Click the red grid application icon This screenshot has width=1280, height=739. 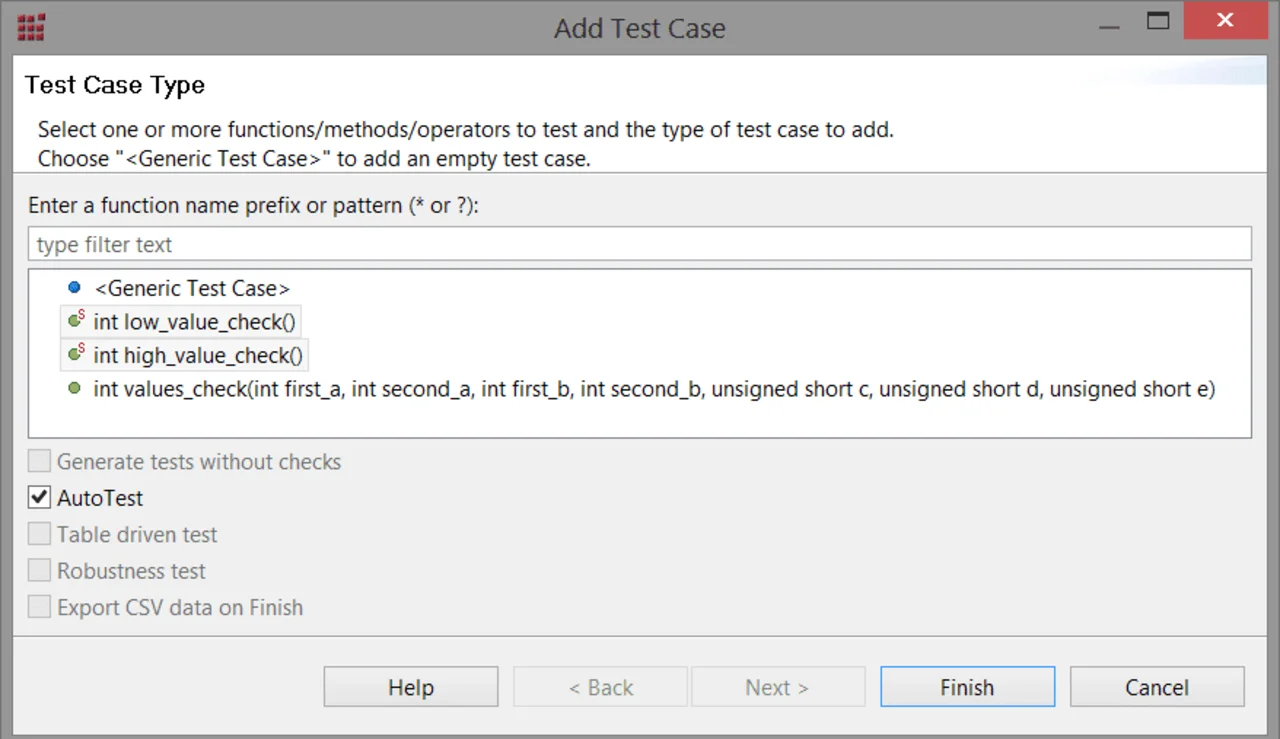click(x=31, y=26)
